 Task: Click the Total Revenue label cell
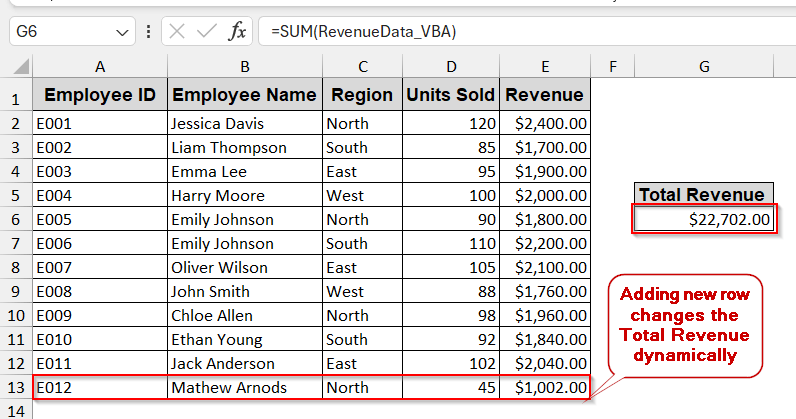(x=704, y=195)
